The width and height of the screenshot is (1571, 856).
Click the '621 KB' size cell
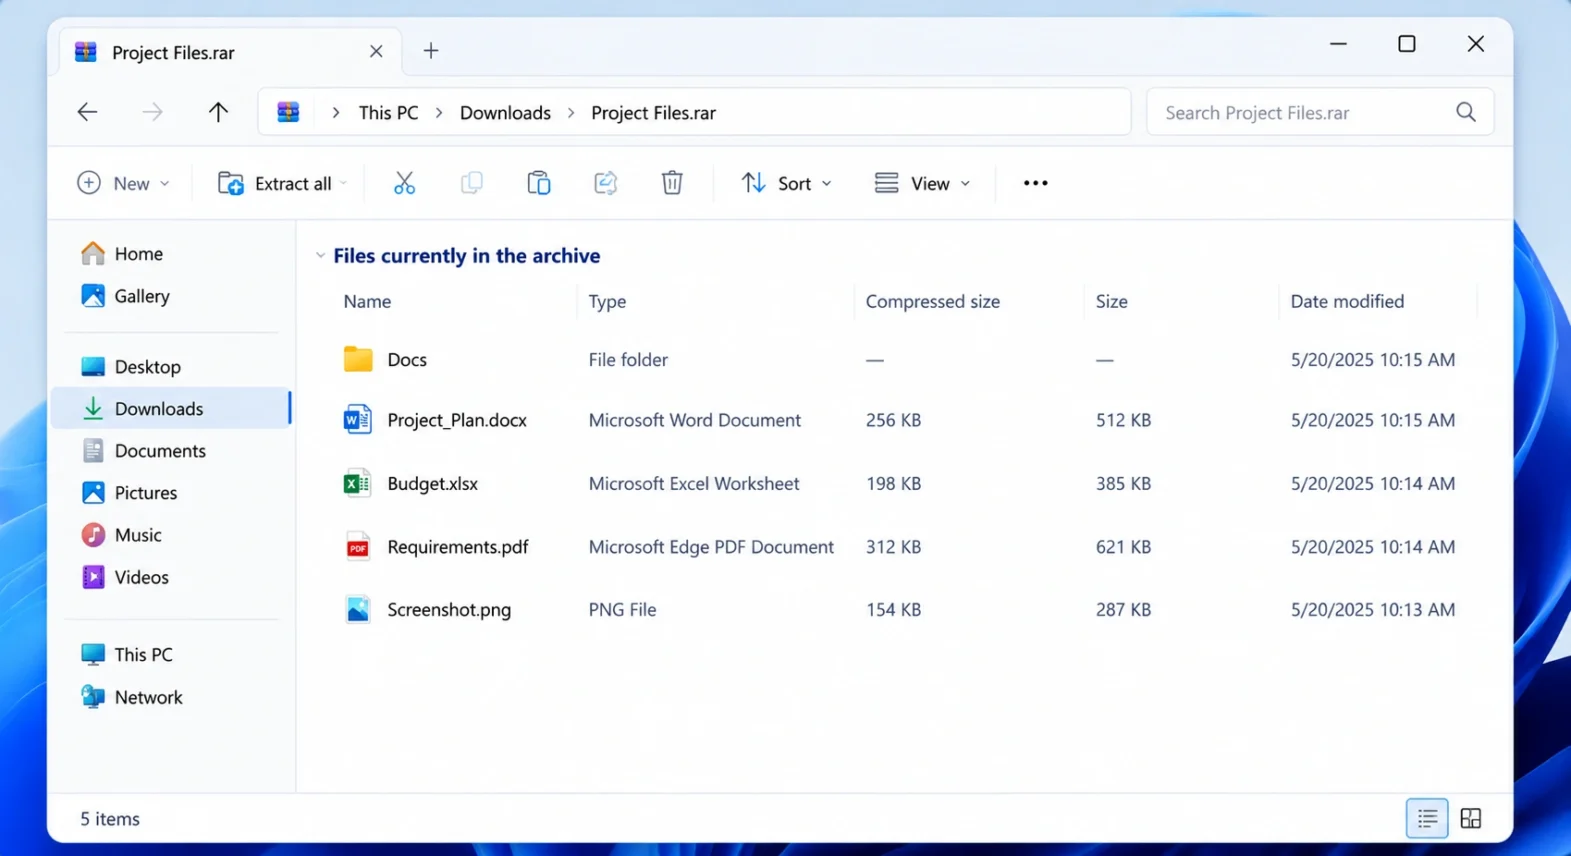[x=1123, y=547]
